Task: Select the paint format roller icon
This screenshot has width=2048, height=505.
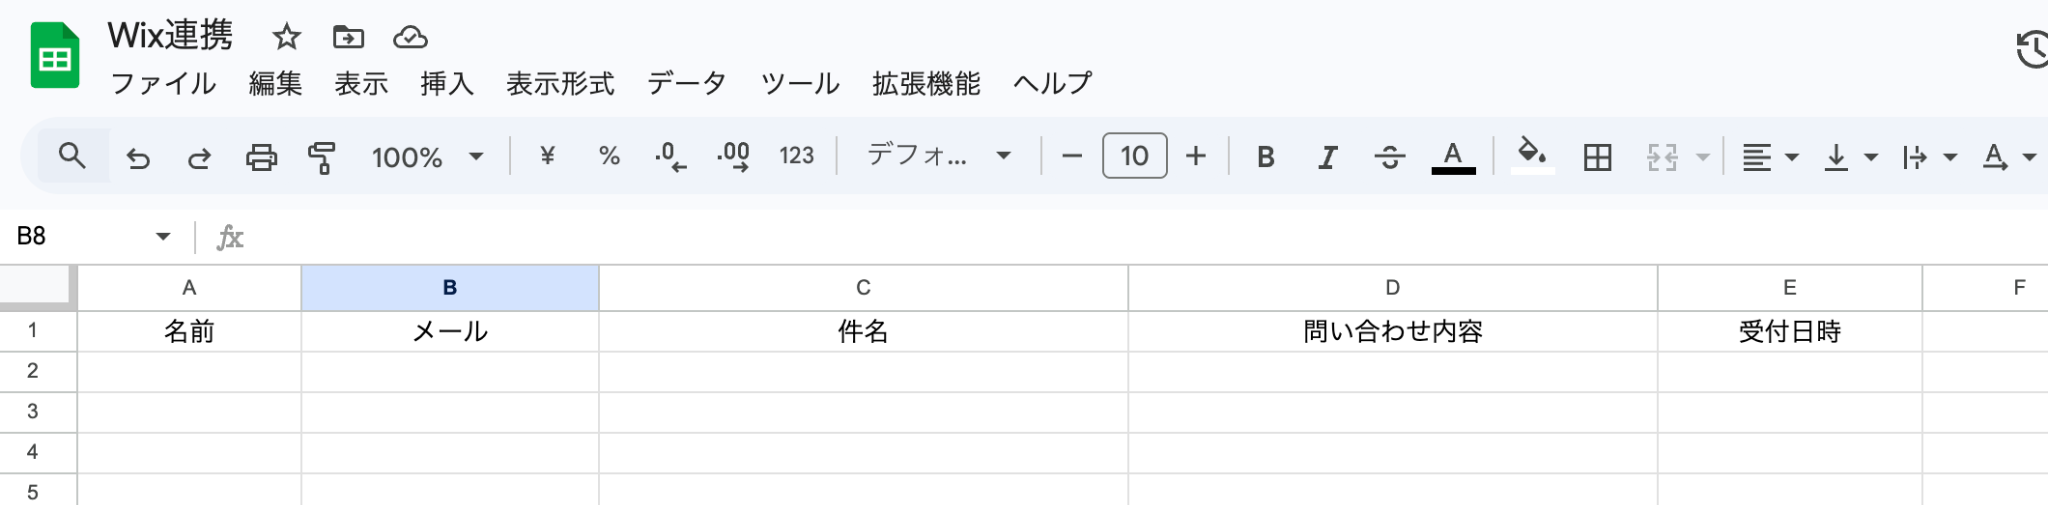Action: click(x=322, y=157)
